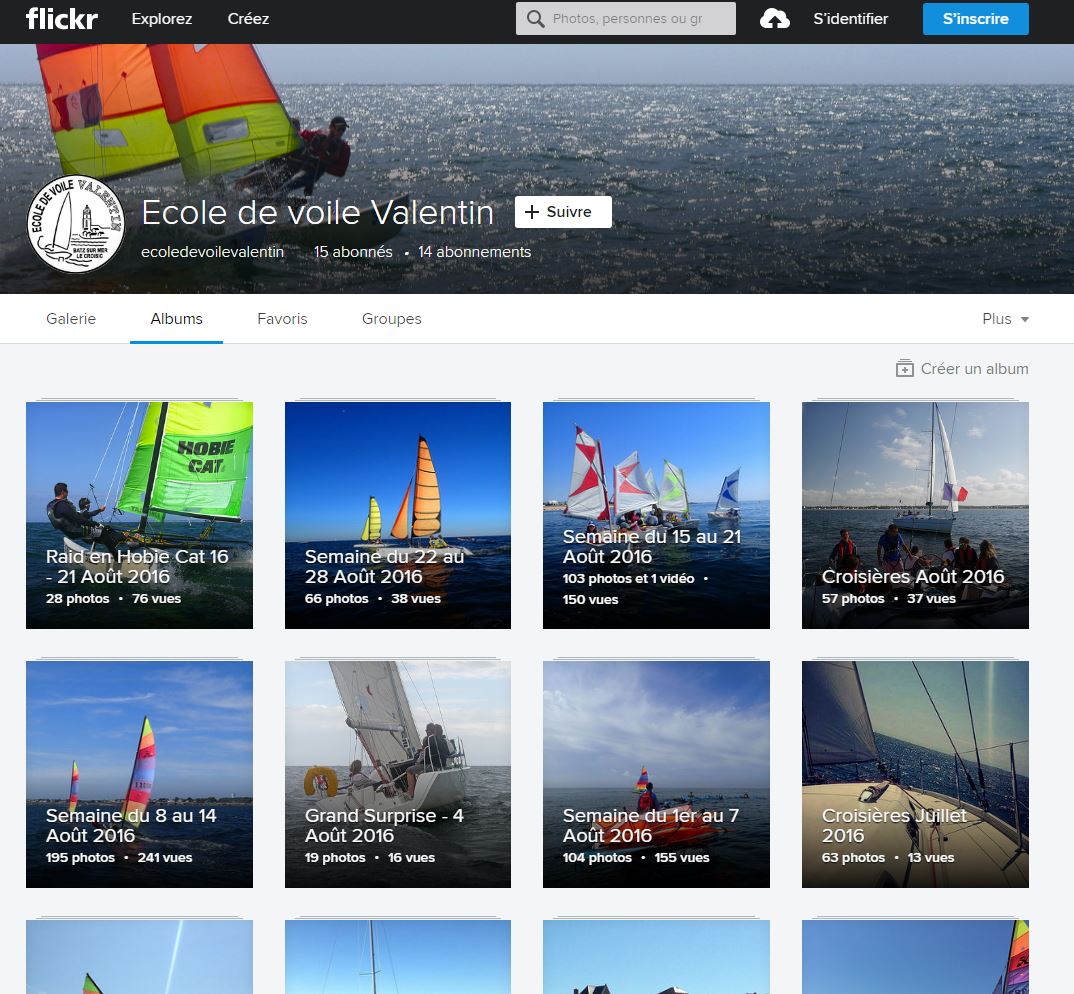This screenshot has width=1074, height=994.
Task: Click '57 photos' on Croisières Août album
Action: pyautogui.click(x=853, y=599)
